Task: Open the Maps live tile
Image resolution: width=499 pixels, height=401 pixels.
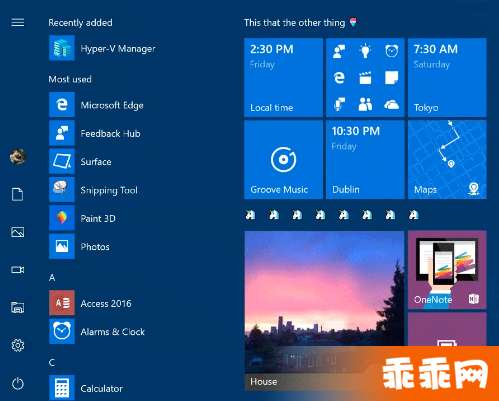Action: 447,160
